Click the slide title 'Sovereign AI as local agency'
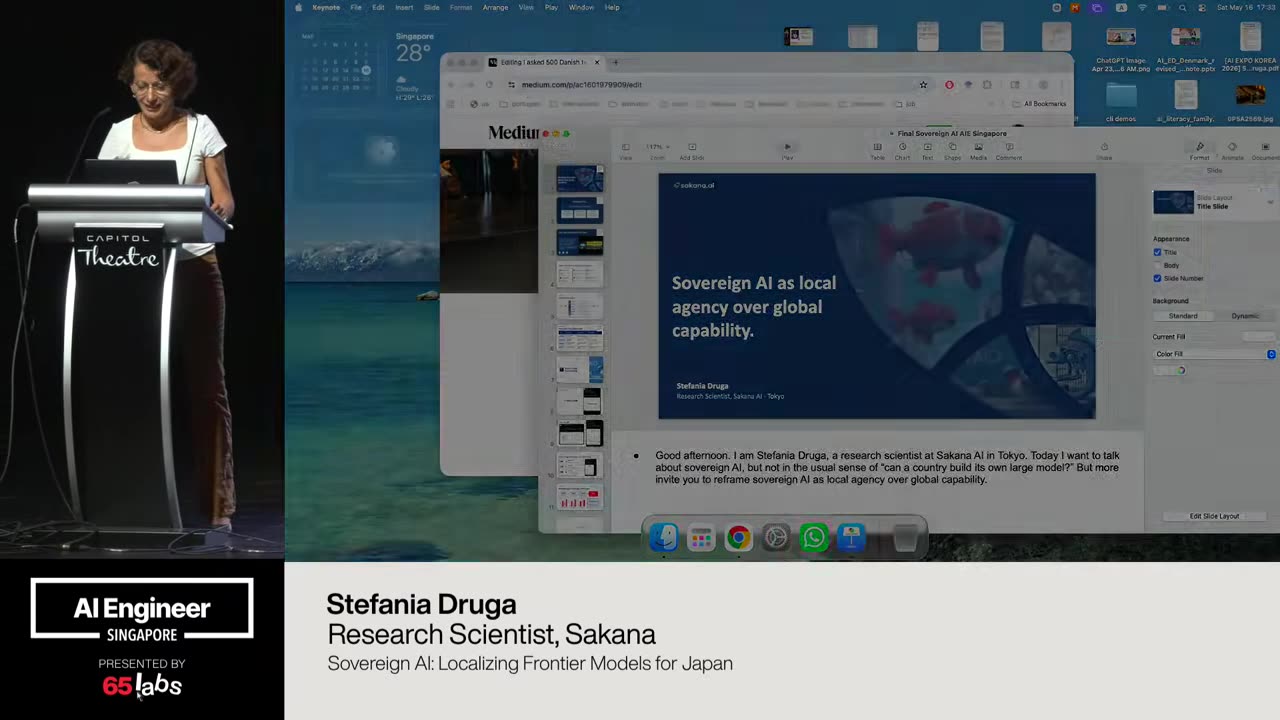 [x=754, y=306]
